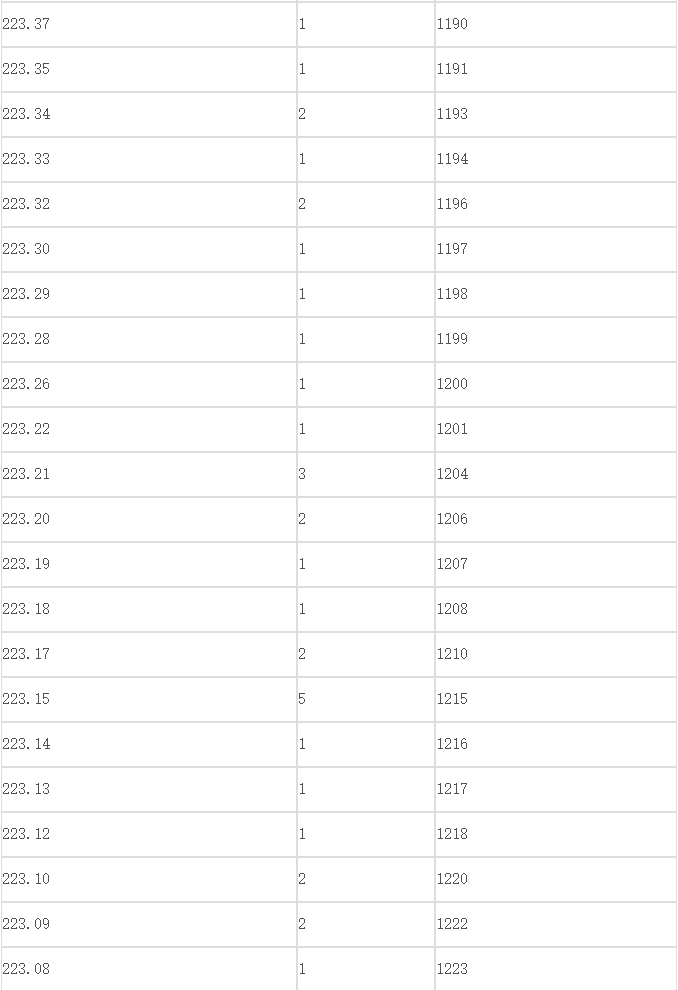Select the last row value 1223
The image size is (678, 990).
[556, 969]
